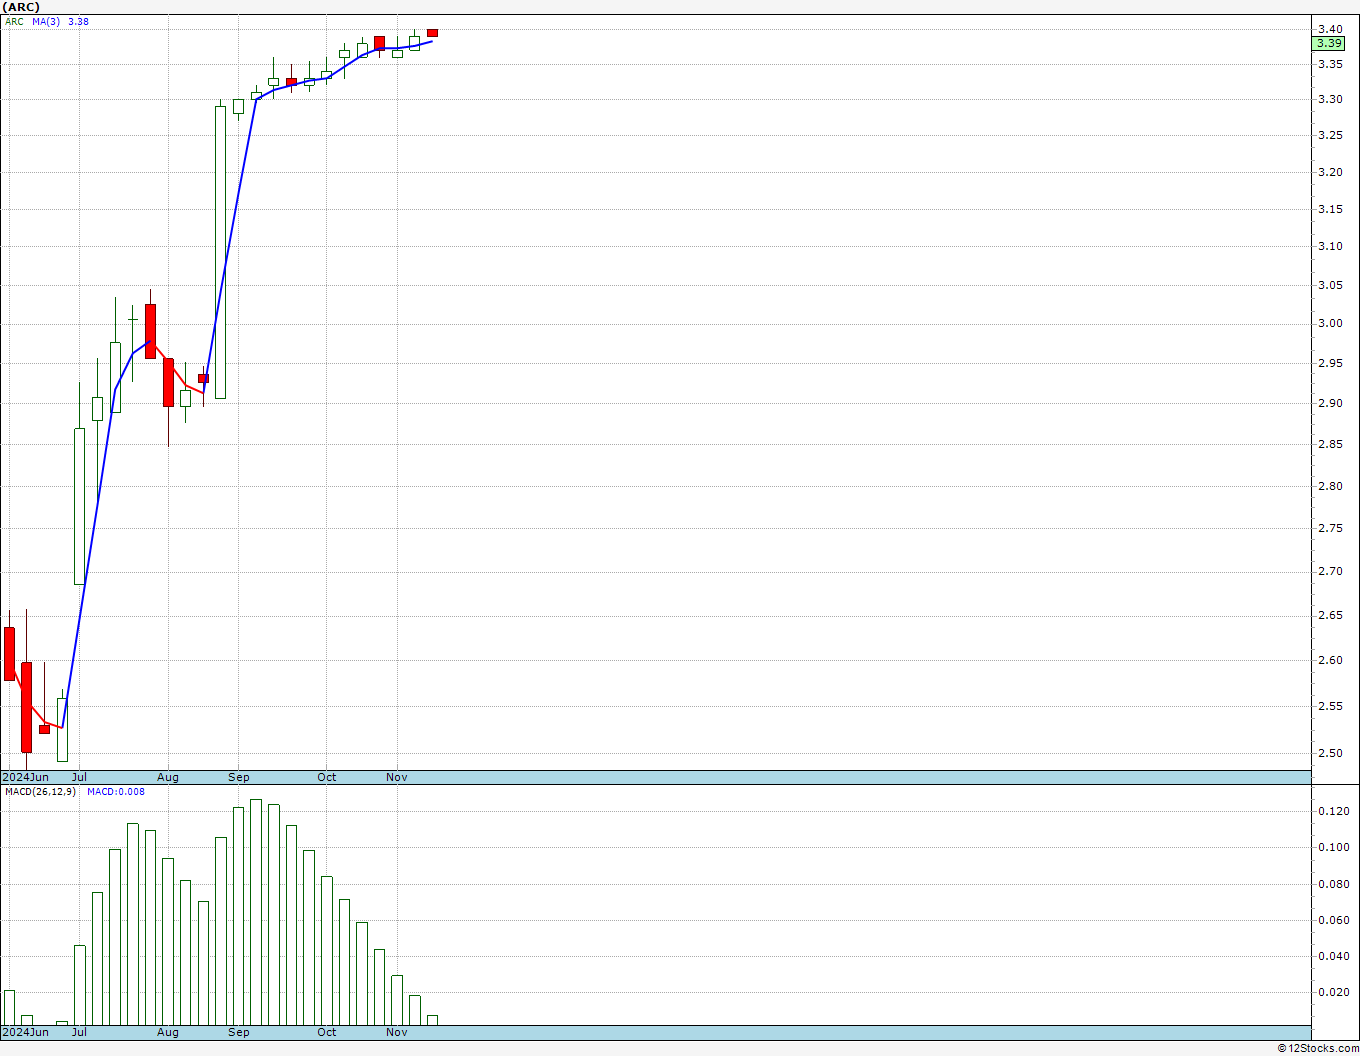Click the MACD(26,12,9) indicator label
The height and width of the screenshot is (1056, 1360).
coord(40,792)
